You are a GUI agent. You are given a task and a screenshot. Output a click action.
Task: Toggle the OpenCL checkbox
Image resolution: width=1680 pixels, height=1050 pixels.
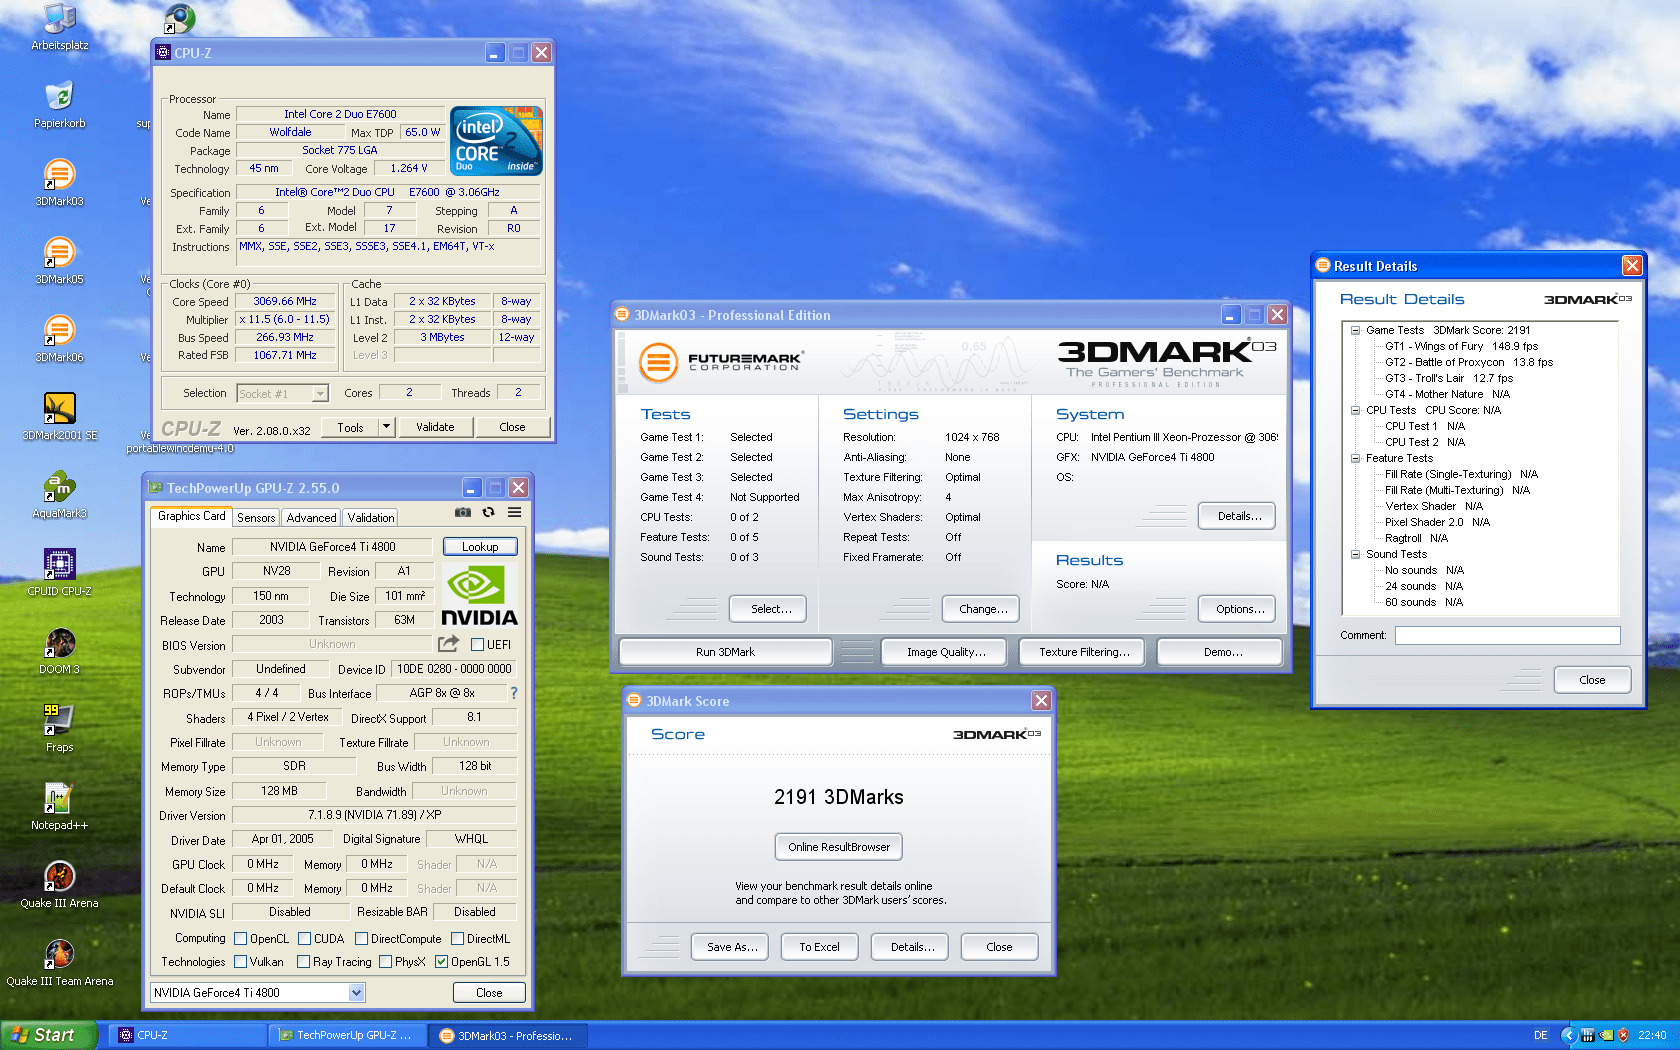241,939
